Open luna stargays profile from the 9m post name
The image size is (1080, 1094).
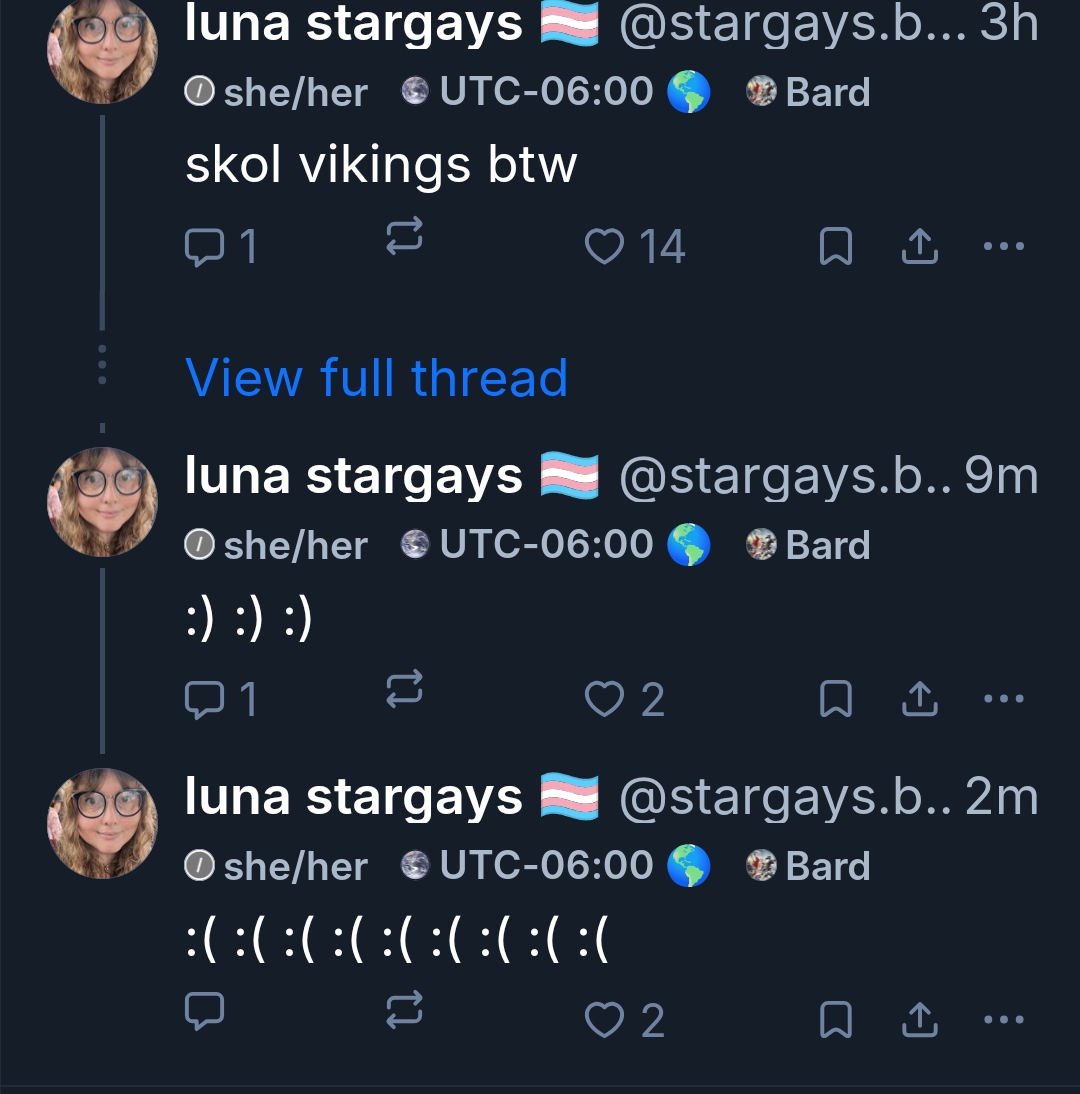tap(353, 476)
